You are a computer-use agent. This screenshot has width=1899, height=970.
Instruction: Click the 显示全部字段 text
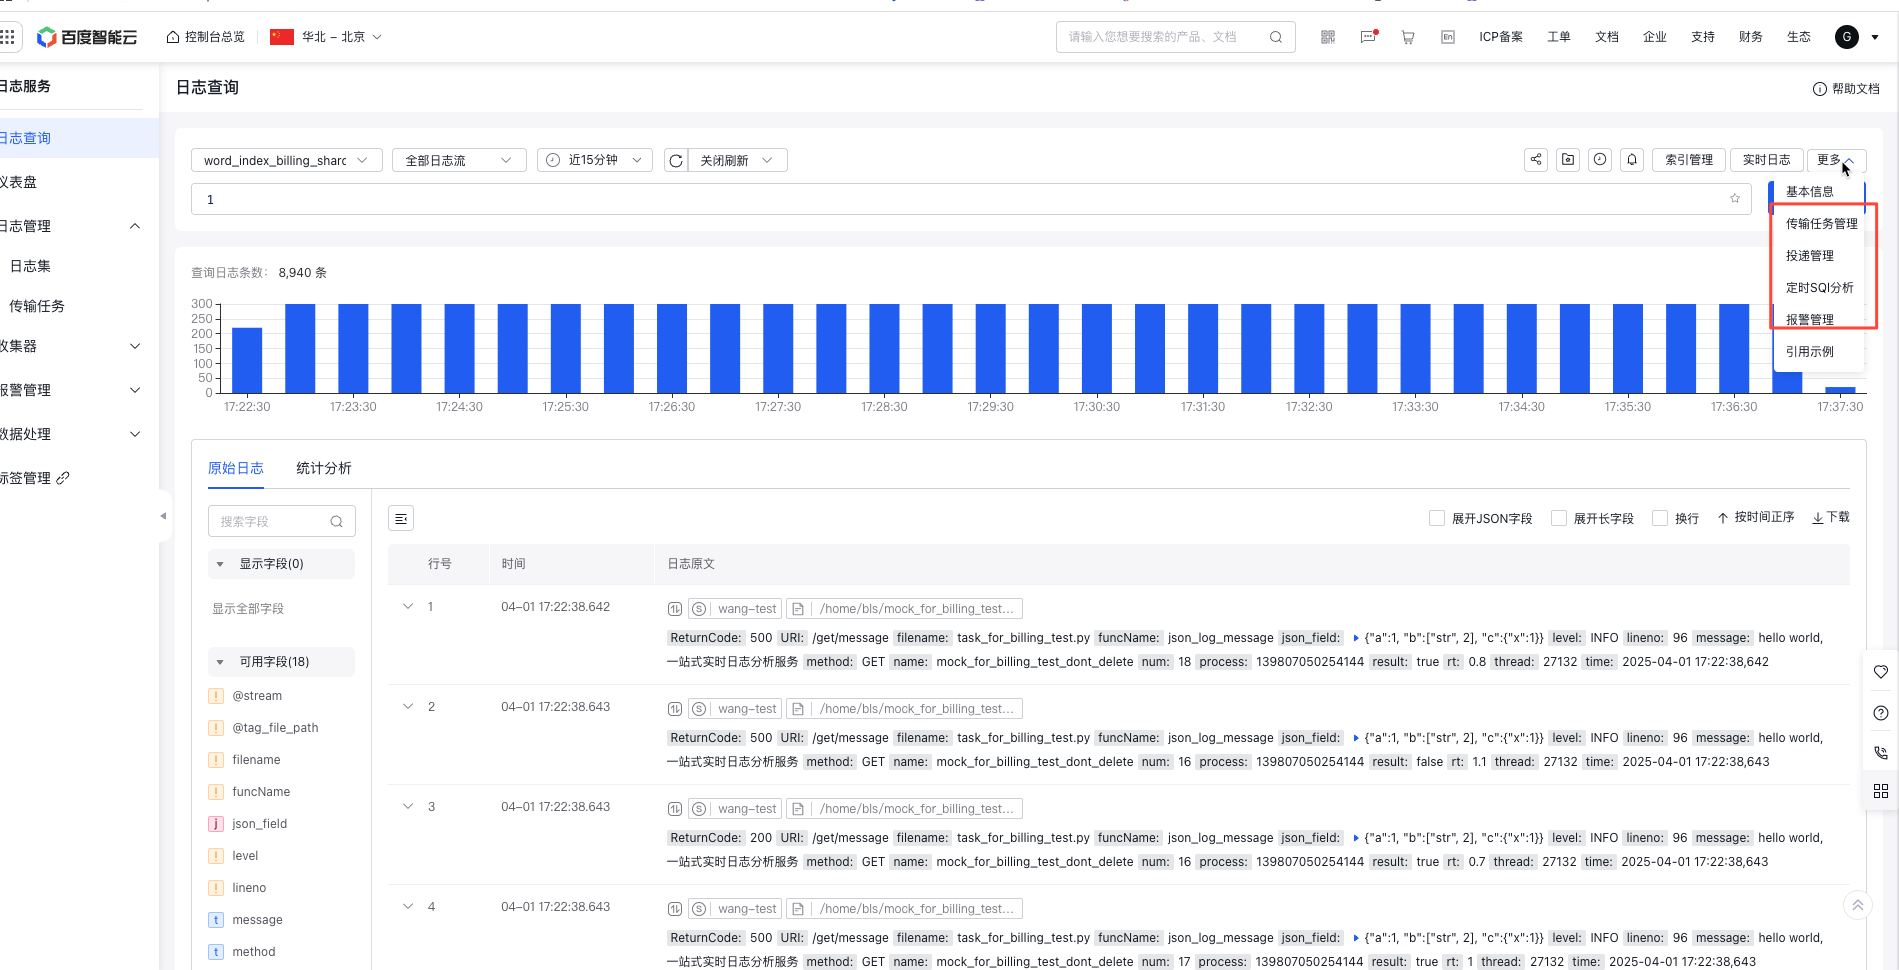coord(248,609)
